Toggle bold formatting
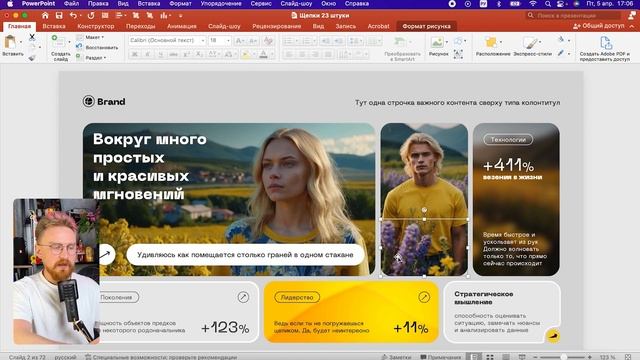640x360 pixels. click(135, 54)
